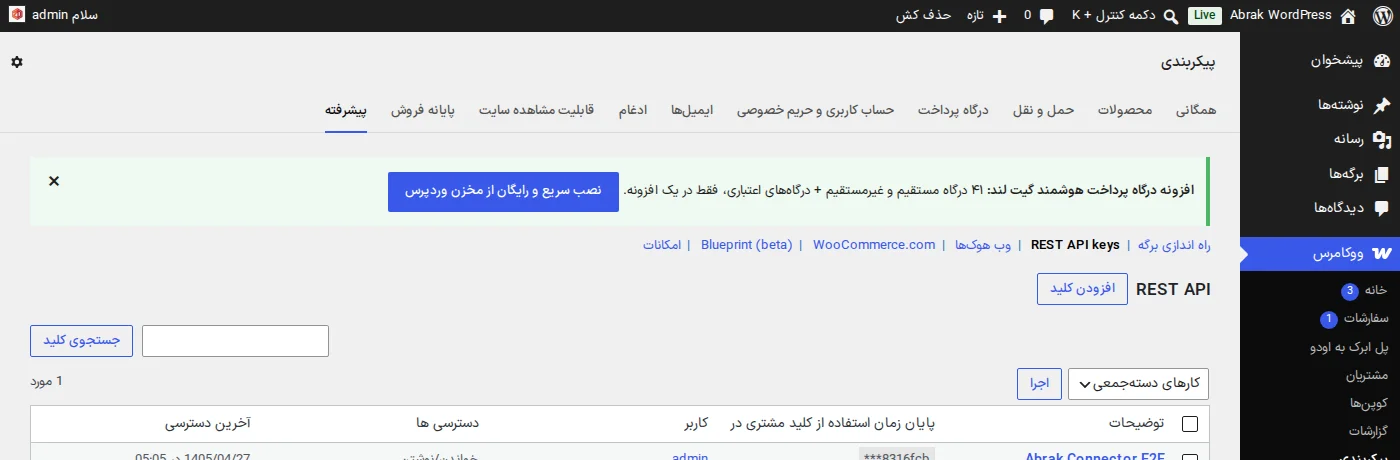Open خانه submenu under WooCommerce
The height and width of the screenshot is (460, 1400).
[1375, 291]
